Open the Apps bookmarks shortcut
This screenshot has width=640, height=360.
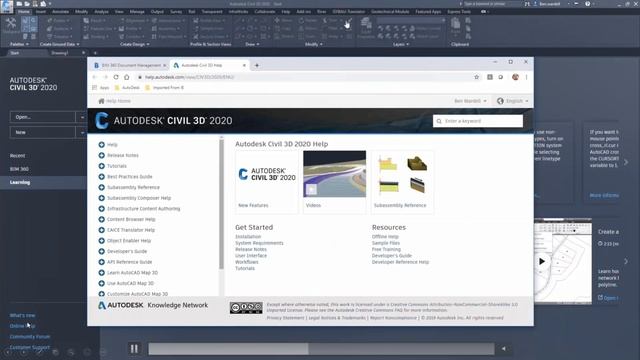[x=101, y=88]
